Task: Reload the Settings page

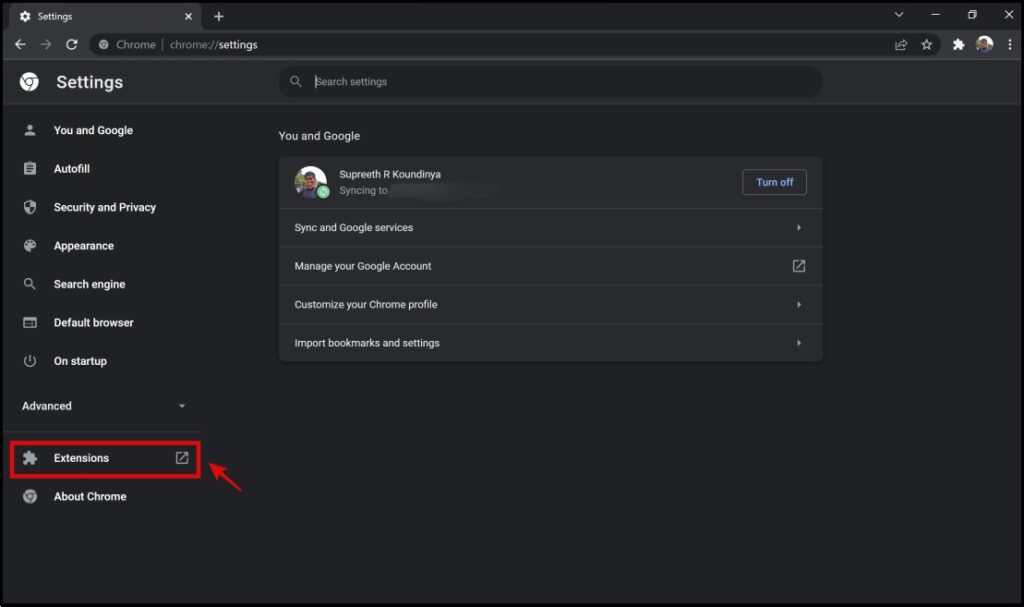Action: click(72, 44)
